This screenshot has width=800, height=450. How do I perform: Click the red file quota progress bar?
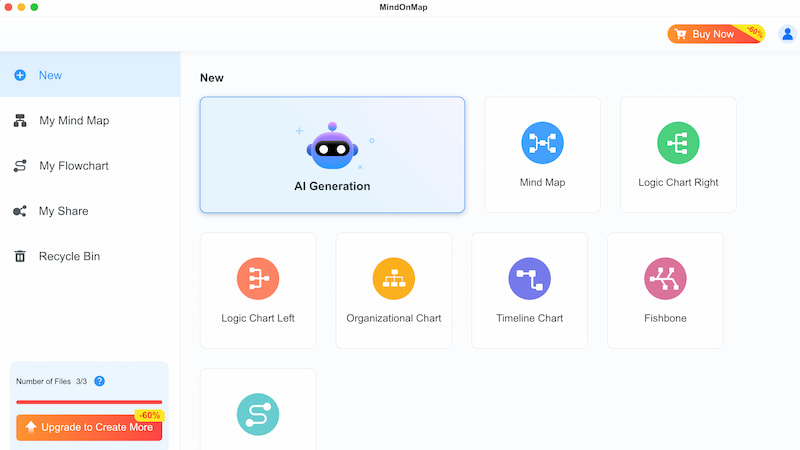89,402
